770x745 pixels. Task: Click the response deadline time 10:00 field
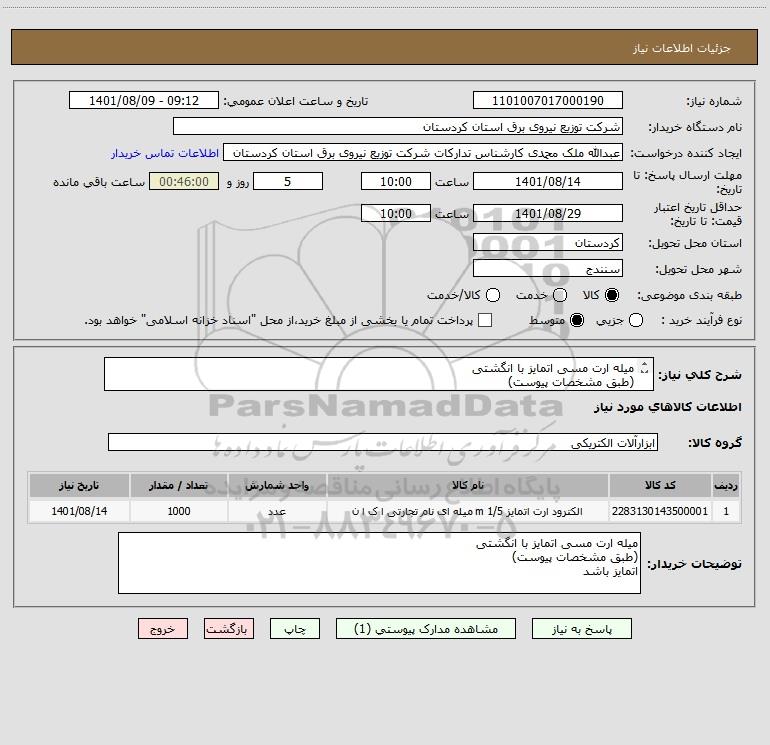pyautogui.click(x=396, y=181)
